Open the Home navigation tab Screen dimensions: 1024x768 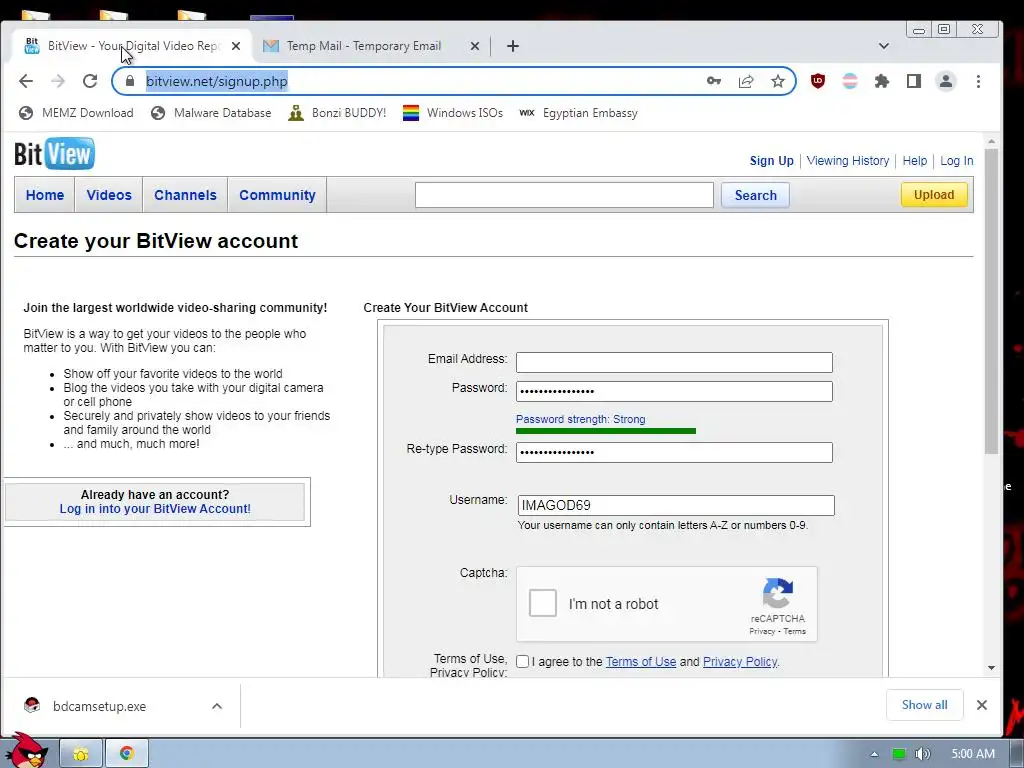pos(45,195)
